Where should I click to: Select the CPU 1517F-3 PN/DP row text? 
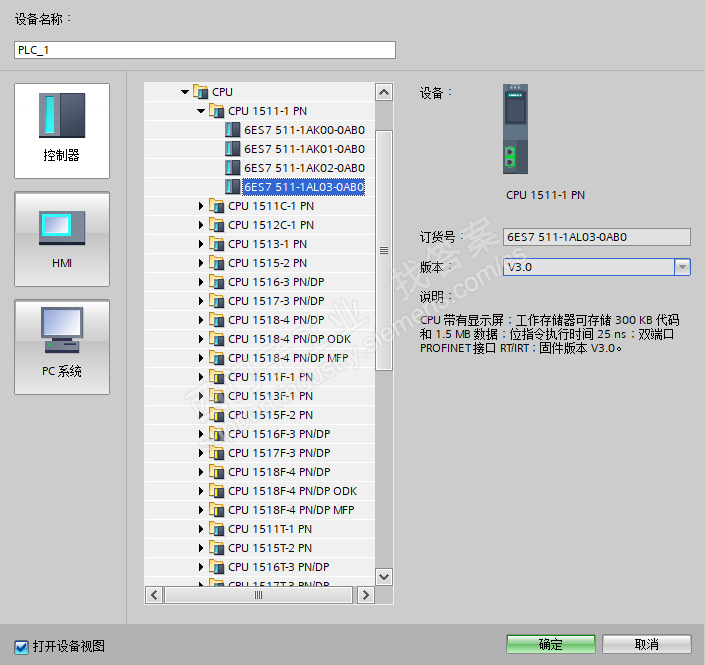coord(279,453)
